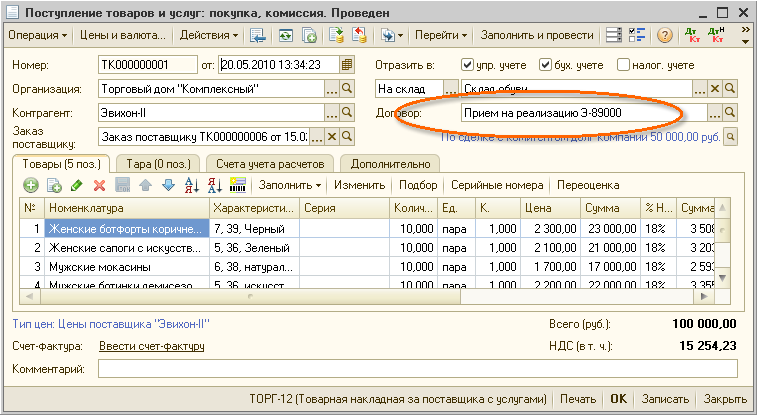757x415 pixels.
Task: Click the list settings rows icon
Action: tap(614, 35)
